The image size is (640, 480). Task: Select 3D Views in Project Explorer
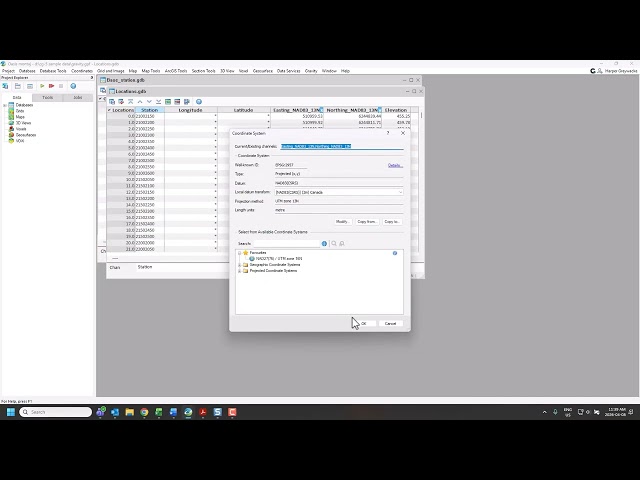(23, 123)
